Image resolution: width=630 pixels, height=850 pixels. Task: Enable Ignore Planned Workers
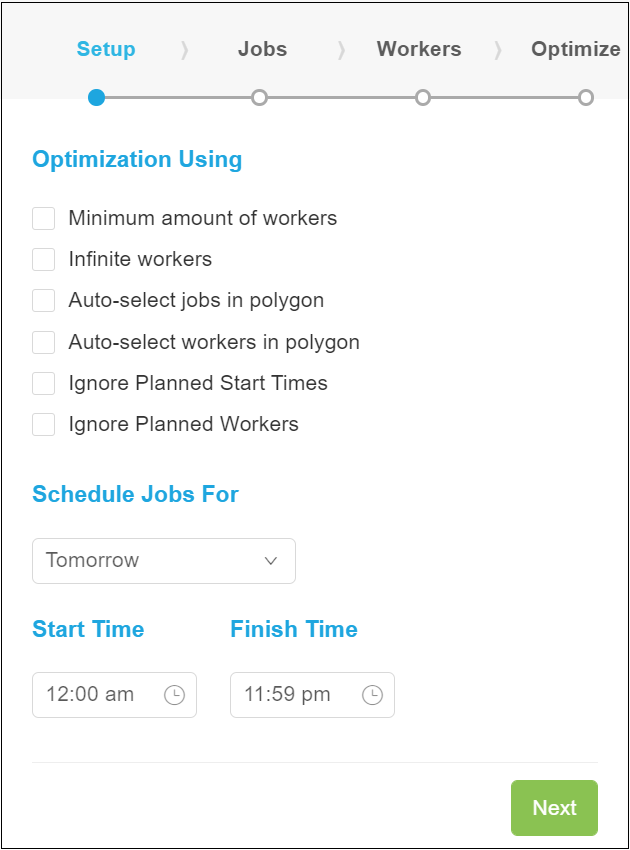(43, 424)
